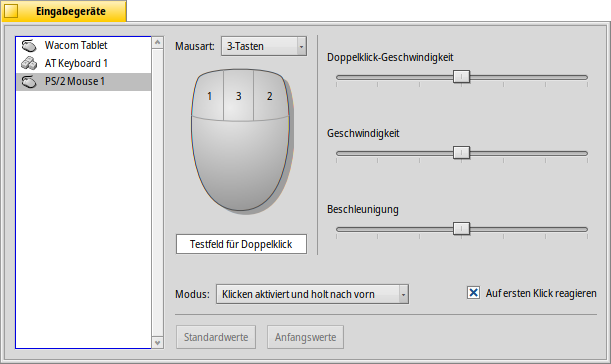Open the Mausart dropdown showing 3-Tasten
Viewport: 611px width, 364px height.
point(264,46)
